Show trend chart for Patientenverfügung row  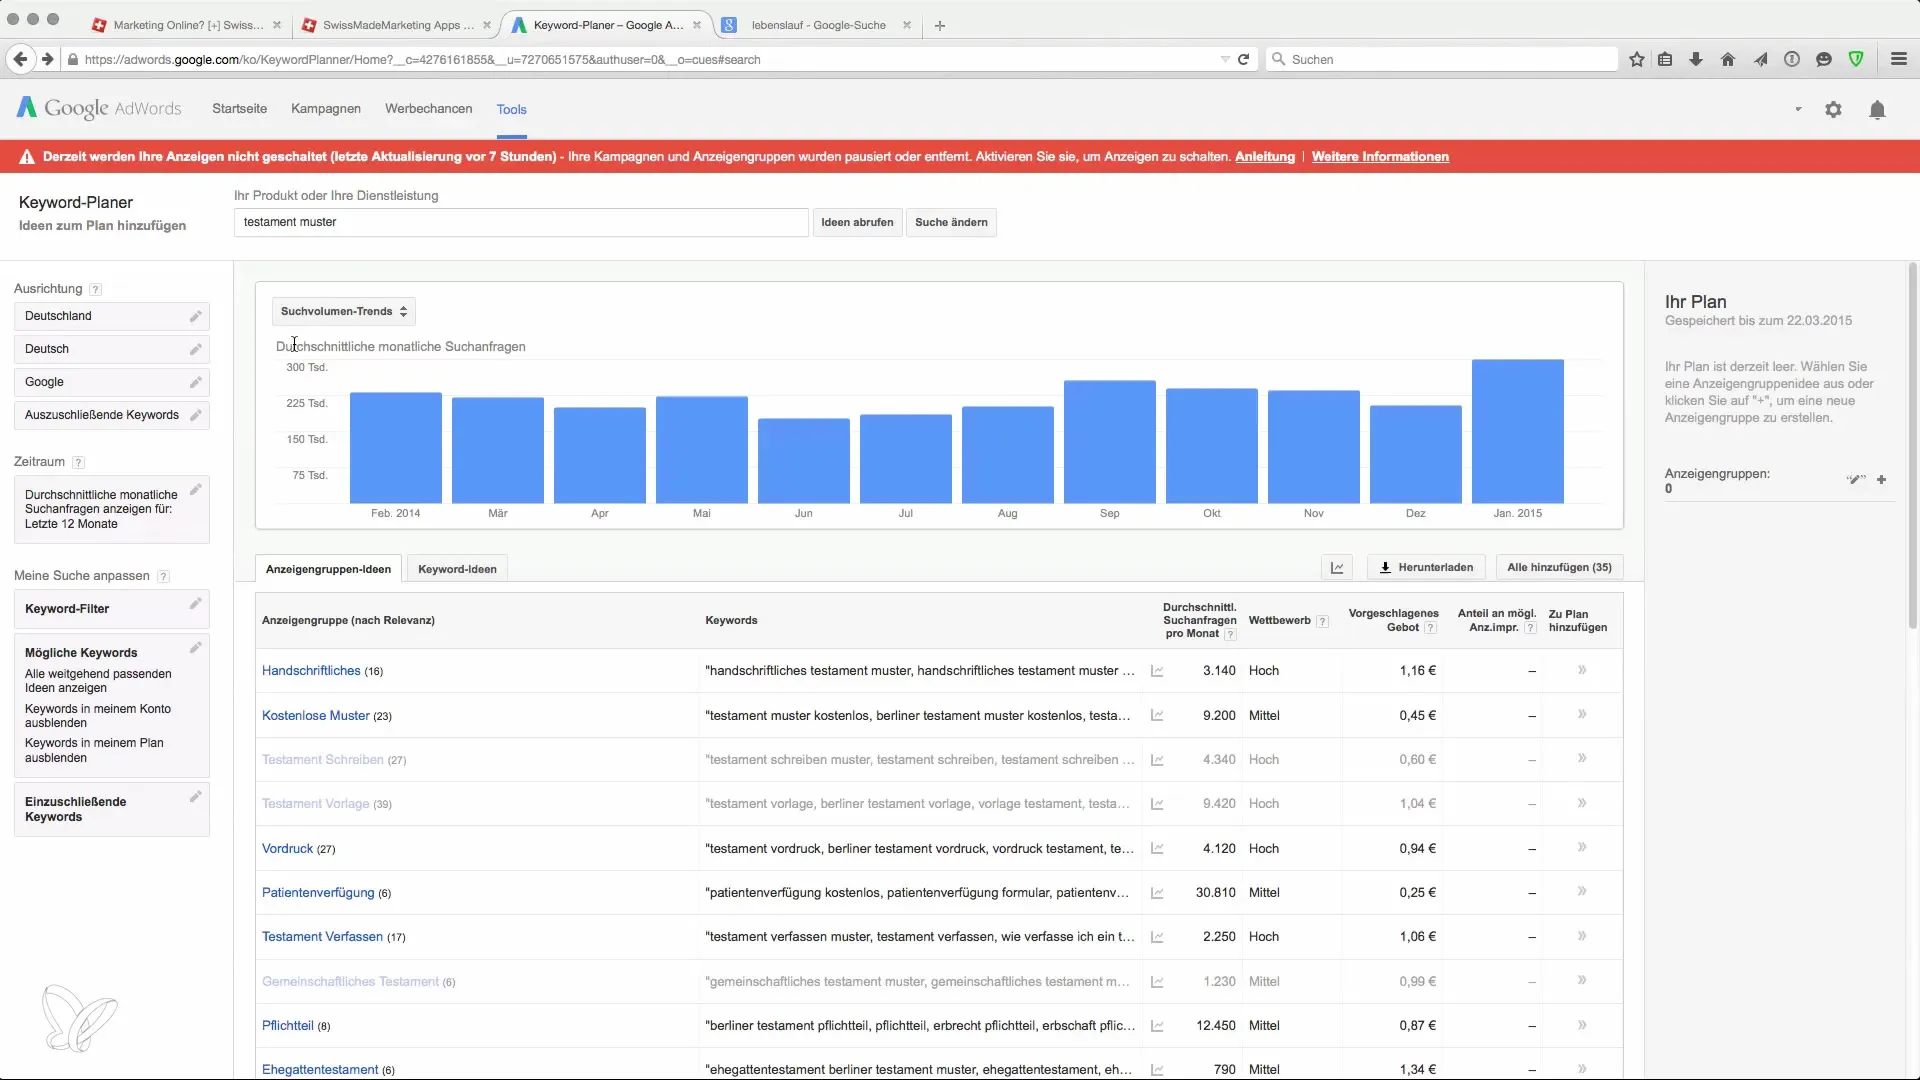click(1157, 893)
